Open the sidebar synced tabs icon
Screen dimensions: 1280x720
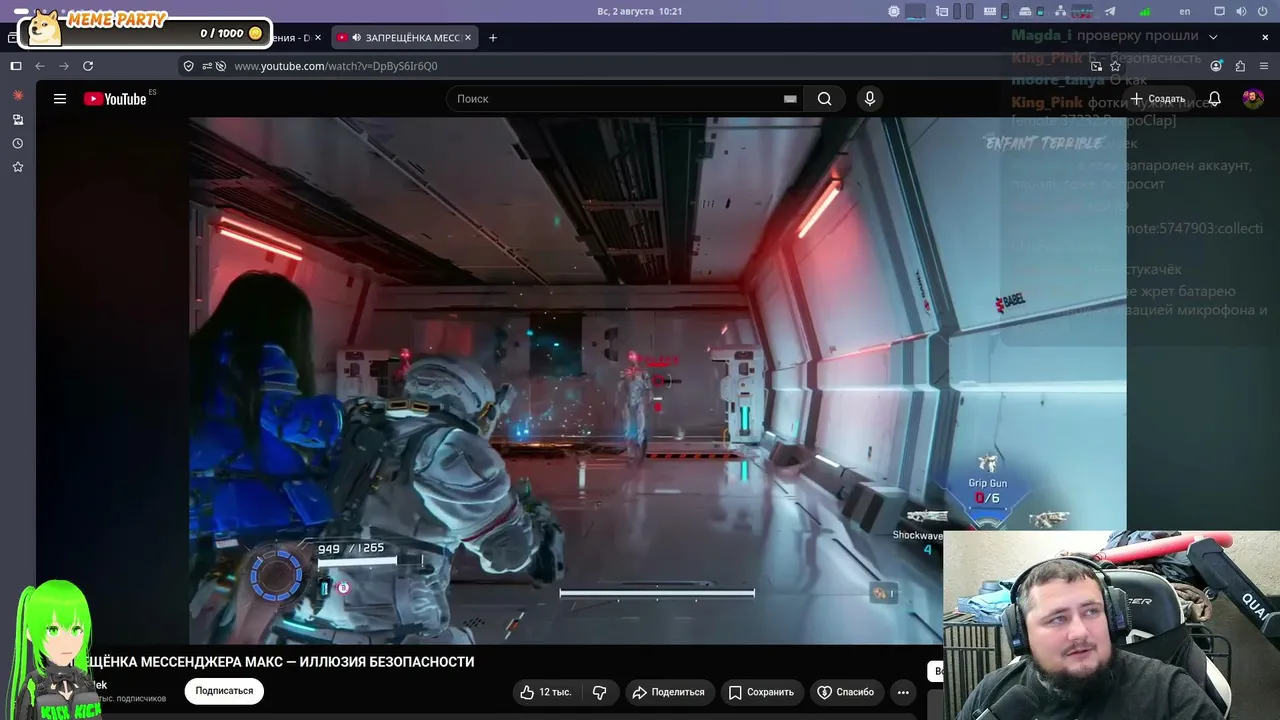pos(17,119)
